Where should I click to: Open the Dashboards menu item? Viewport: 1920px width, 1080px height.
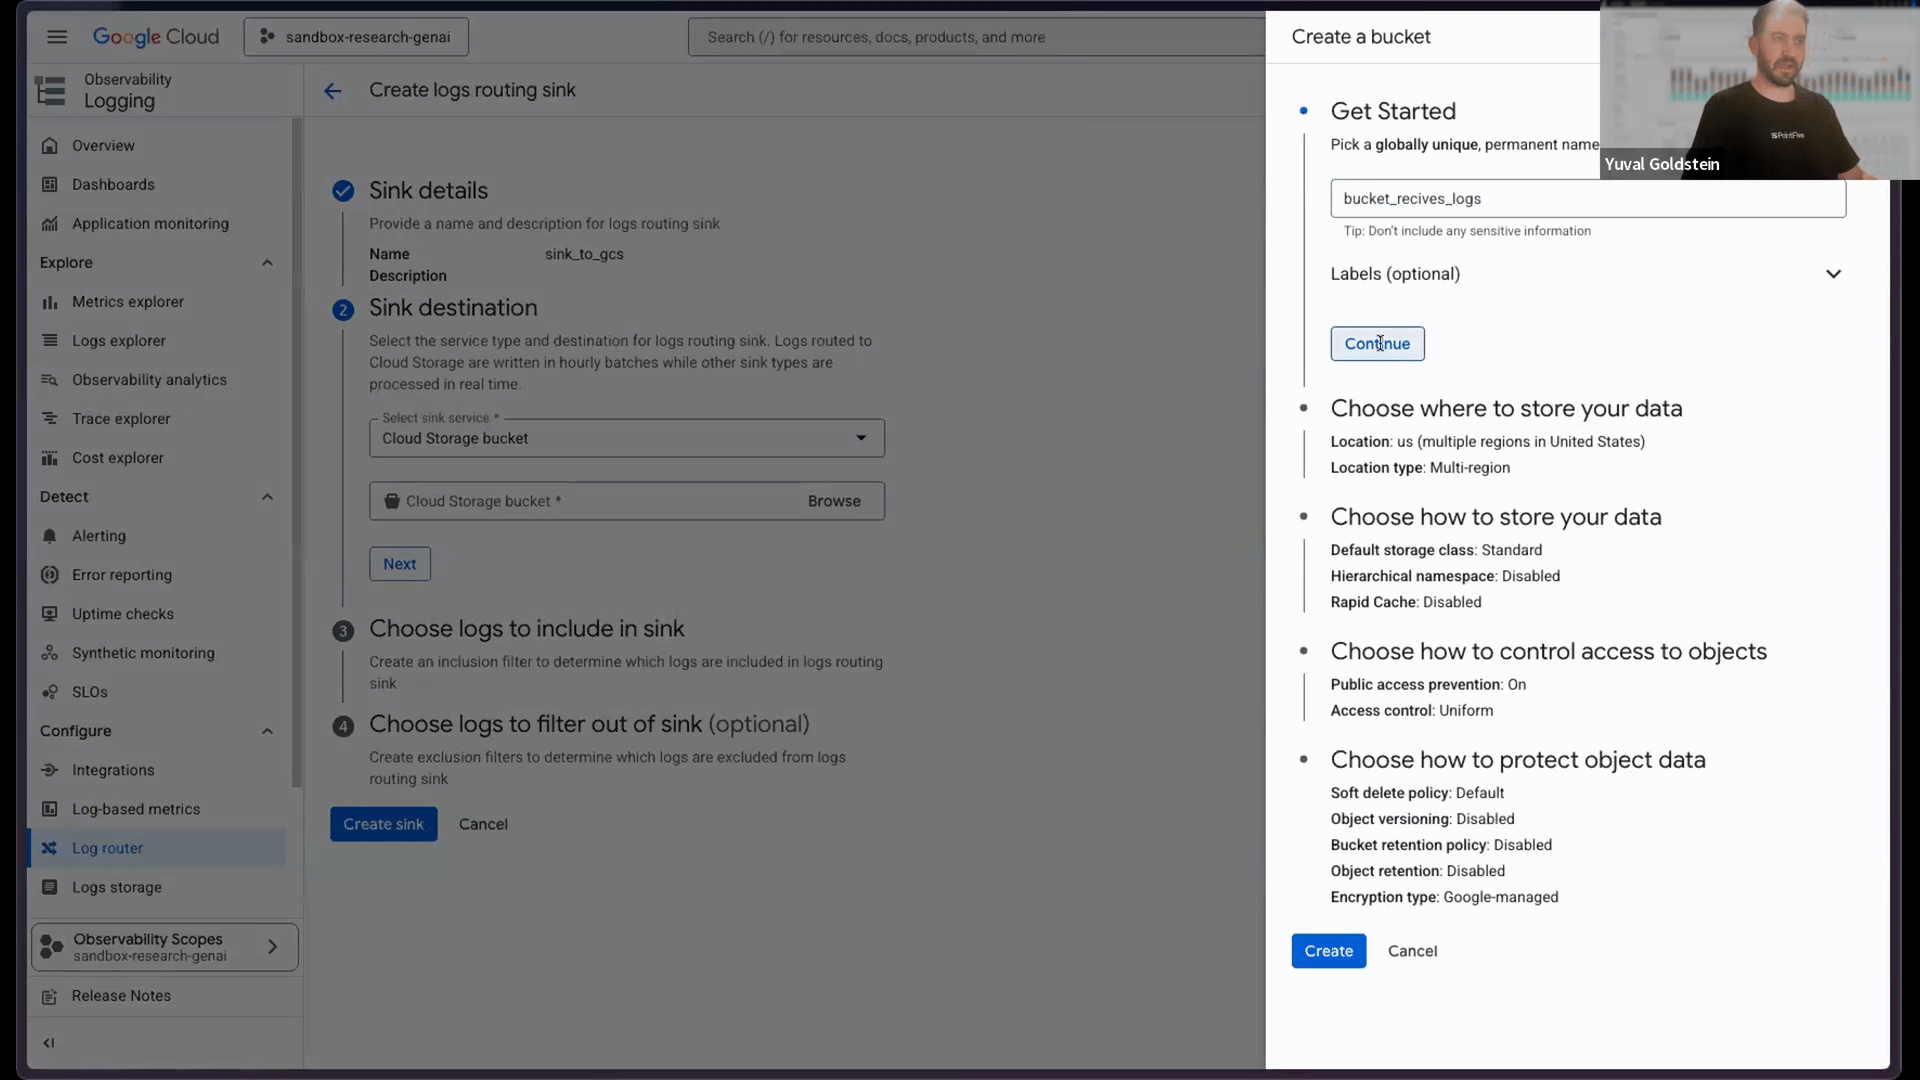113,185
